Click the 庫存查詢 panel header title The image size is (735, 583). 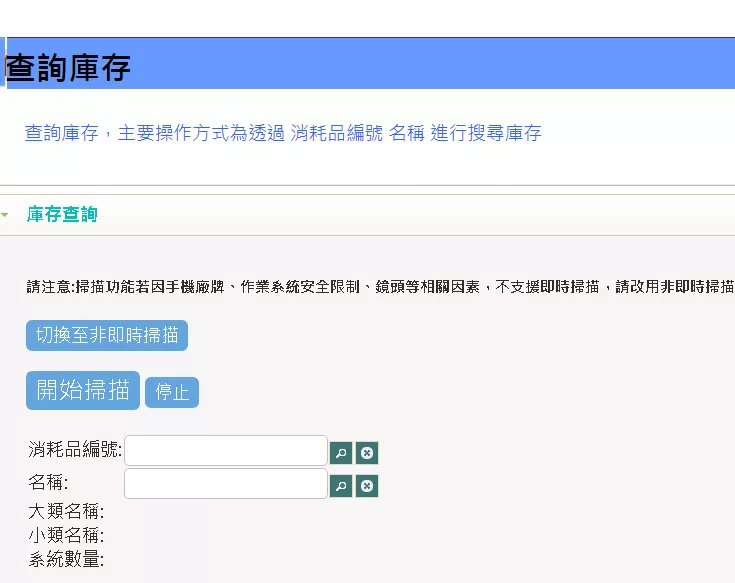point(62,215)
